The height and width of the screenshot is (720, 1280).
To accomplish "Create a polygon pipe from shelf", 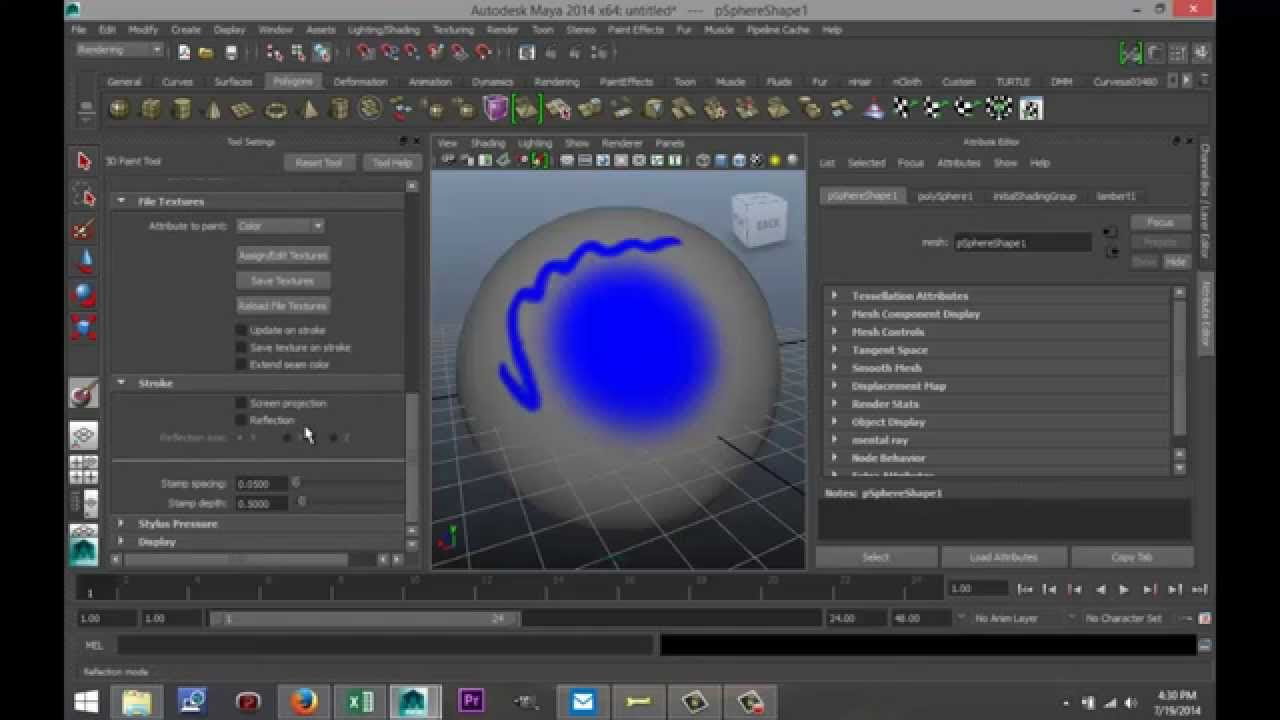I will point(339,109).
